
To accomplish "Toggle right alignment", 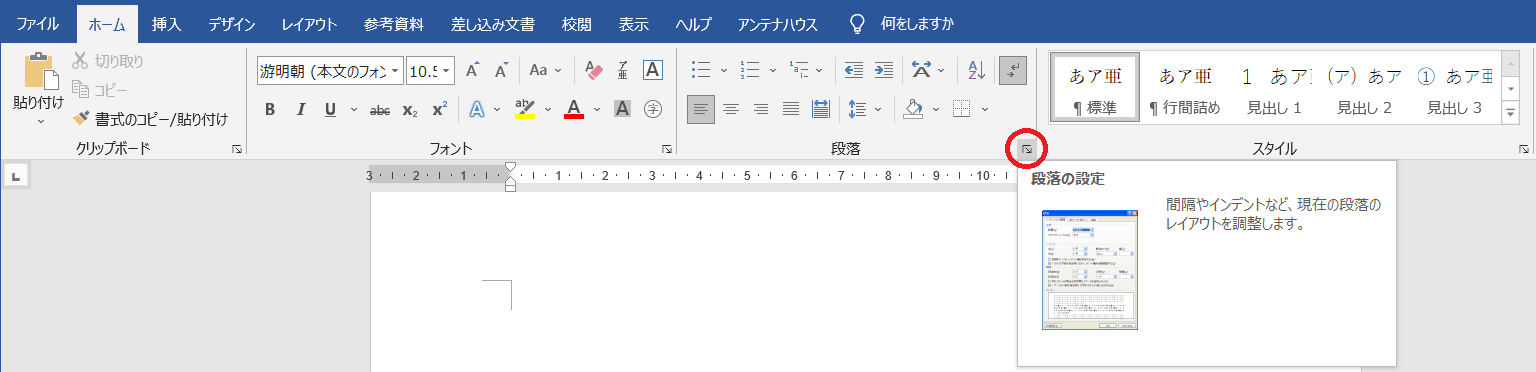I will [x=761, y=109].
